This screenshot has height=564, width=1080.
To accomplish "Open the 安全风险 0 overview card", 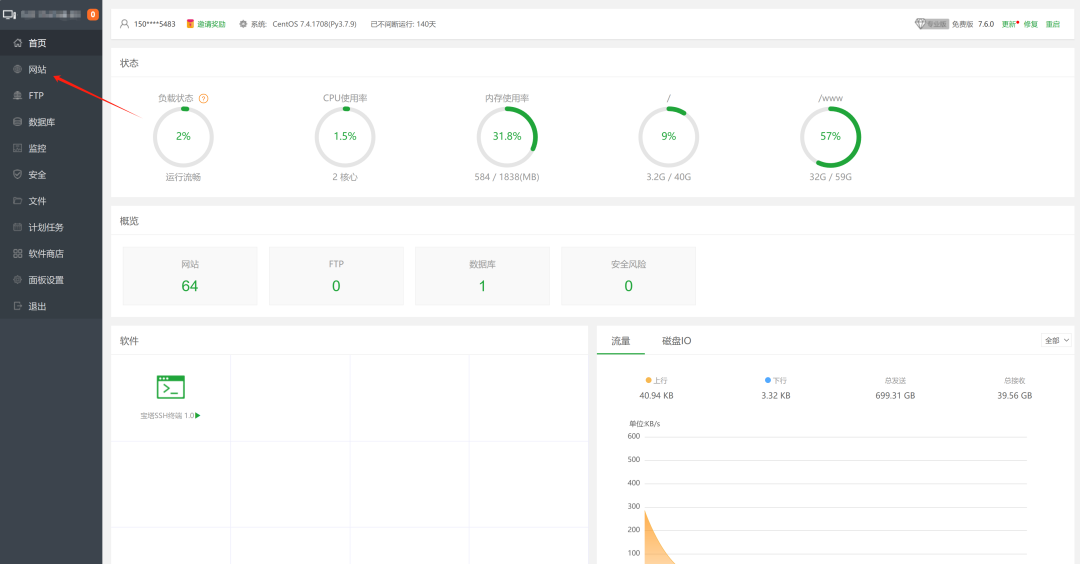I will click(628, 276).
